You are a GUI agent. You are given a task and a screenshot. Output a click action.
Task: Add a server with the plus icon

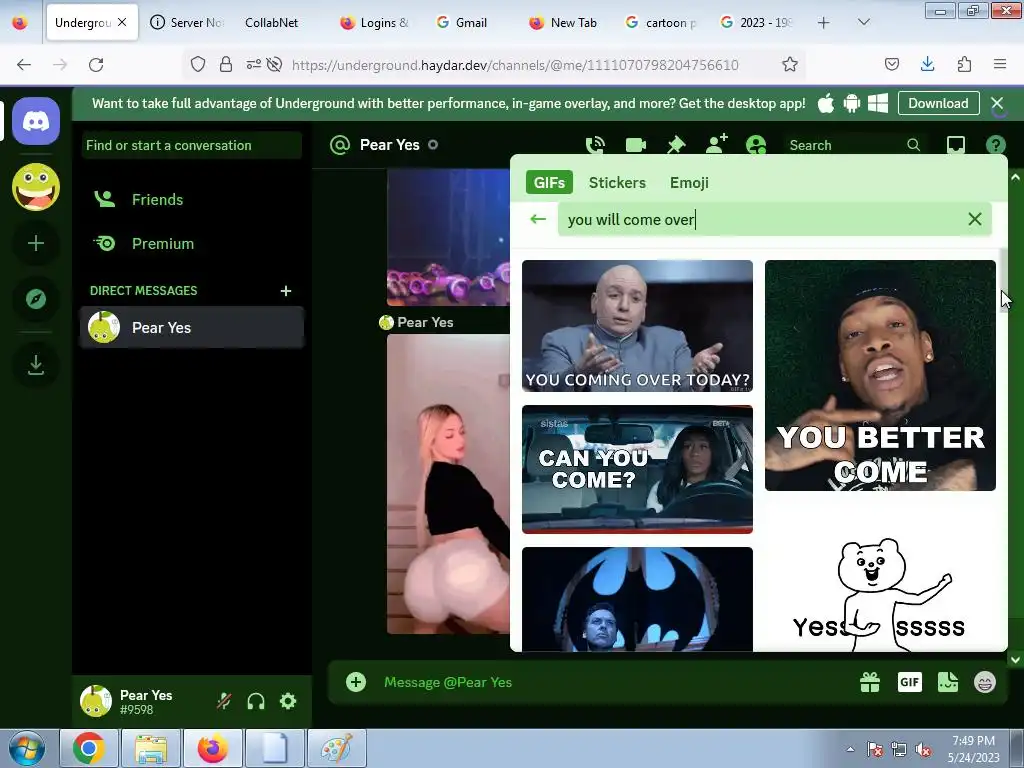click(36, 244)
